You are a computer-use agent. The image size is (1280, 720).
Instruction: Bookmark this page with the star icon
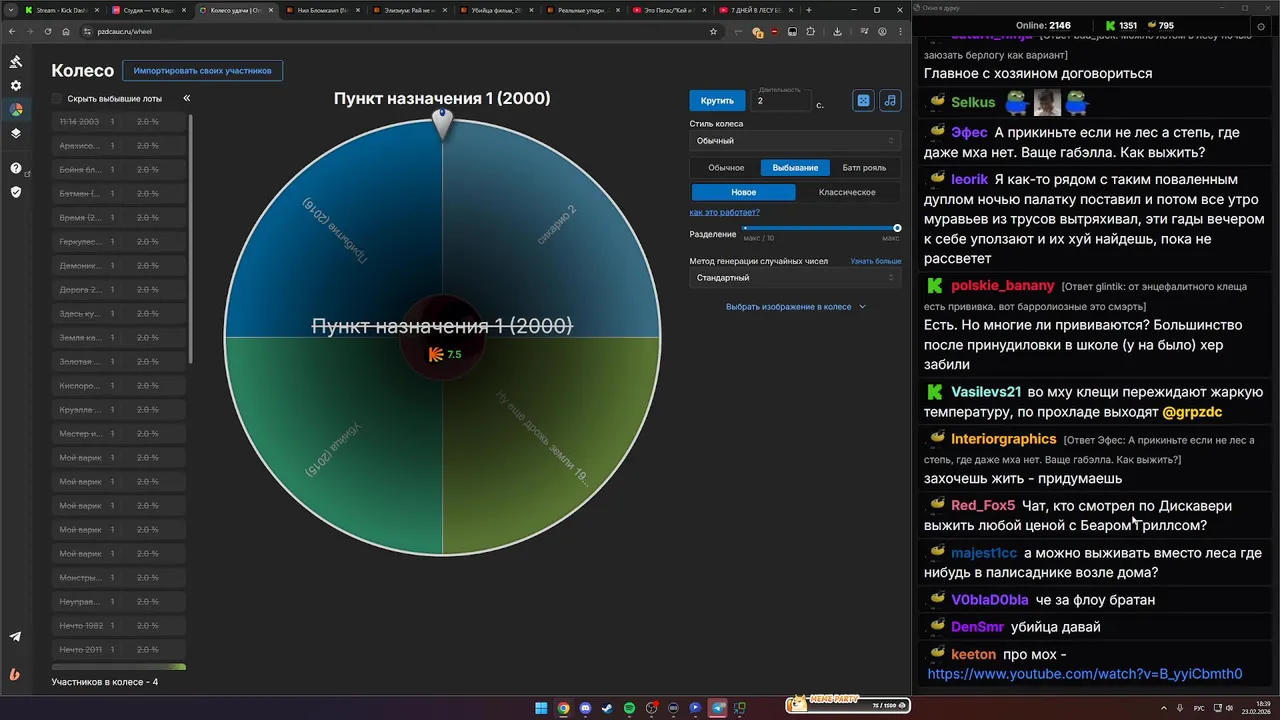pyautogui.click(x=713, y=31)
